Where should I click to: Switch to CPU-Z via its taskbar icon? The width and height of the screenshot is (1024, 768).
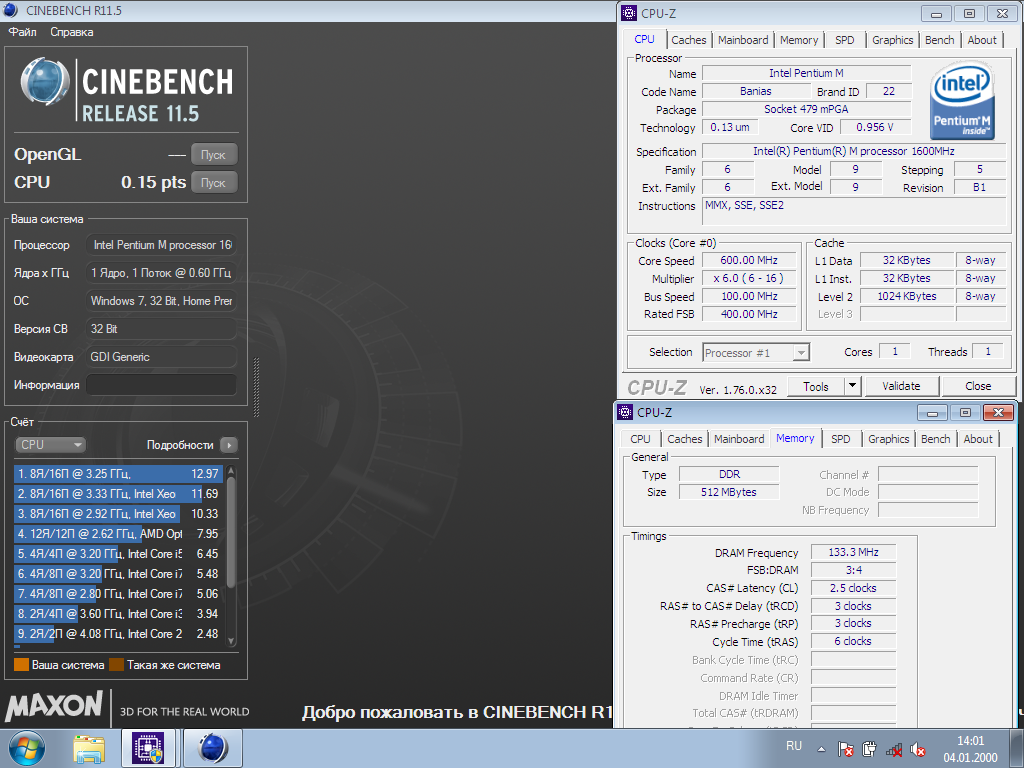pos(148,748)
